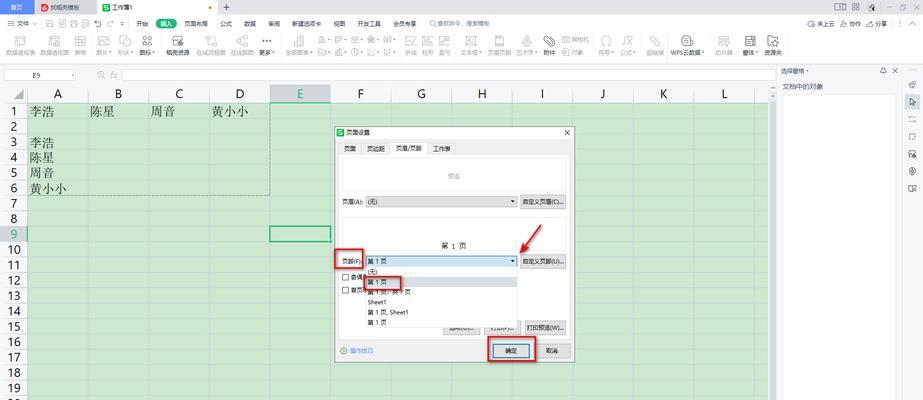
Task: Open the 开发工具 ribbon tab
Action: click(x=368, y=24)
